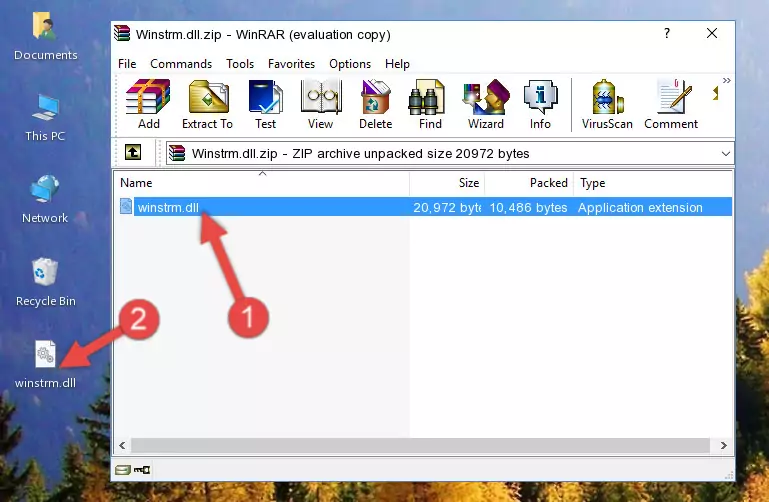Viewport: 769px width, 502px height.
Task: Show archive Info
Action: click(540, 104)
